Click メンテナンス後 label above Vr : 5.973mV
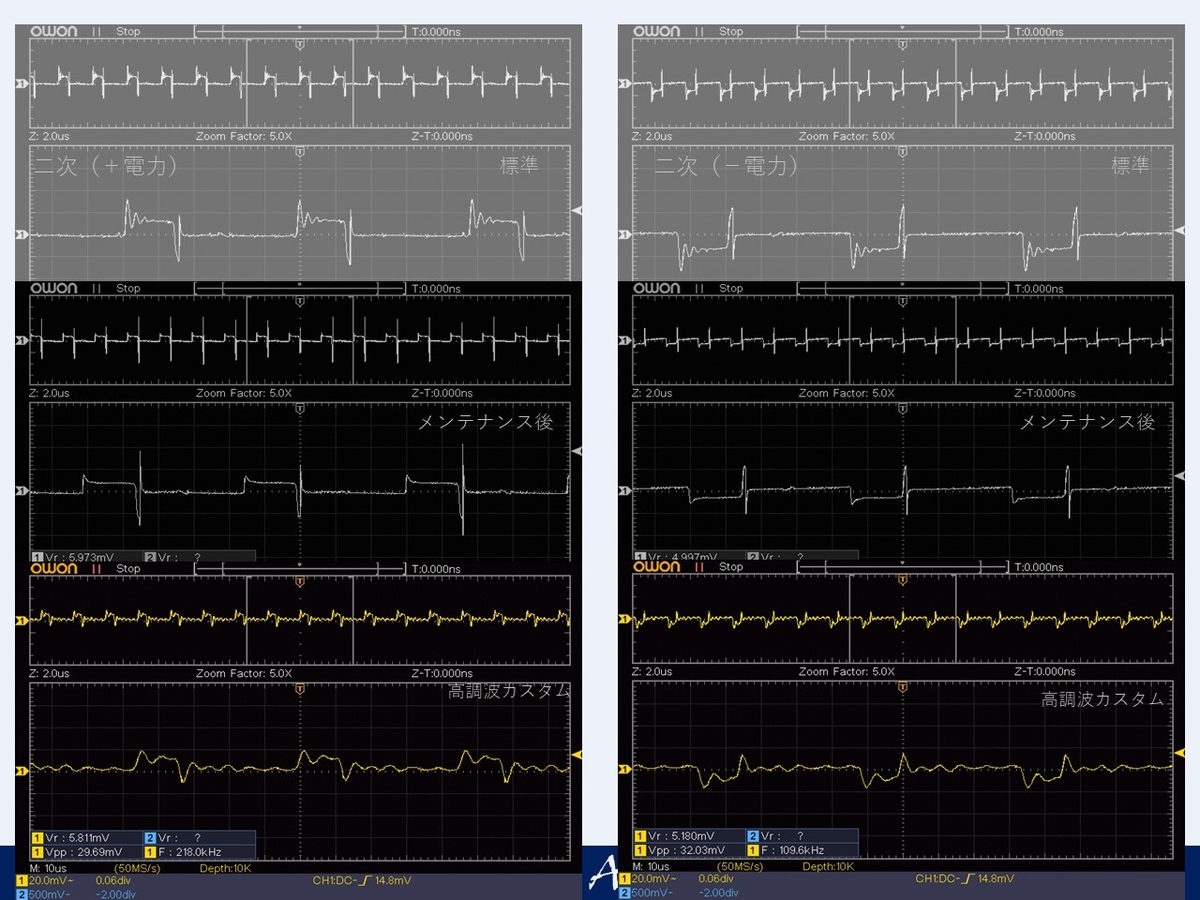Viewport: 1200px width, 900px height. tap(485, 422)
